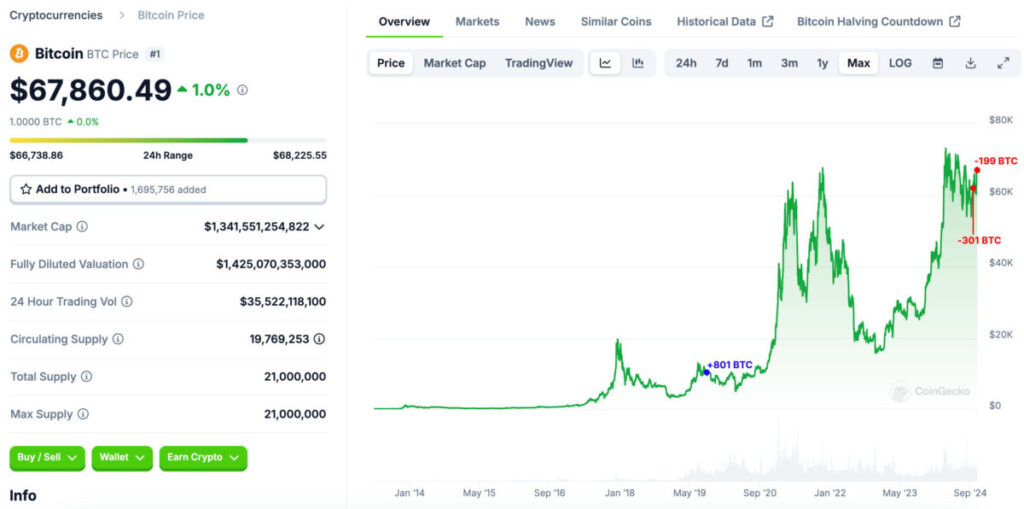Image resolution: width=1024 pixels, height=509 pixels.
Task: Switch to the Markets tab
Action: pos(477,21)
